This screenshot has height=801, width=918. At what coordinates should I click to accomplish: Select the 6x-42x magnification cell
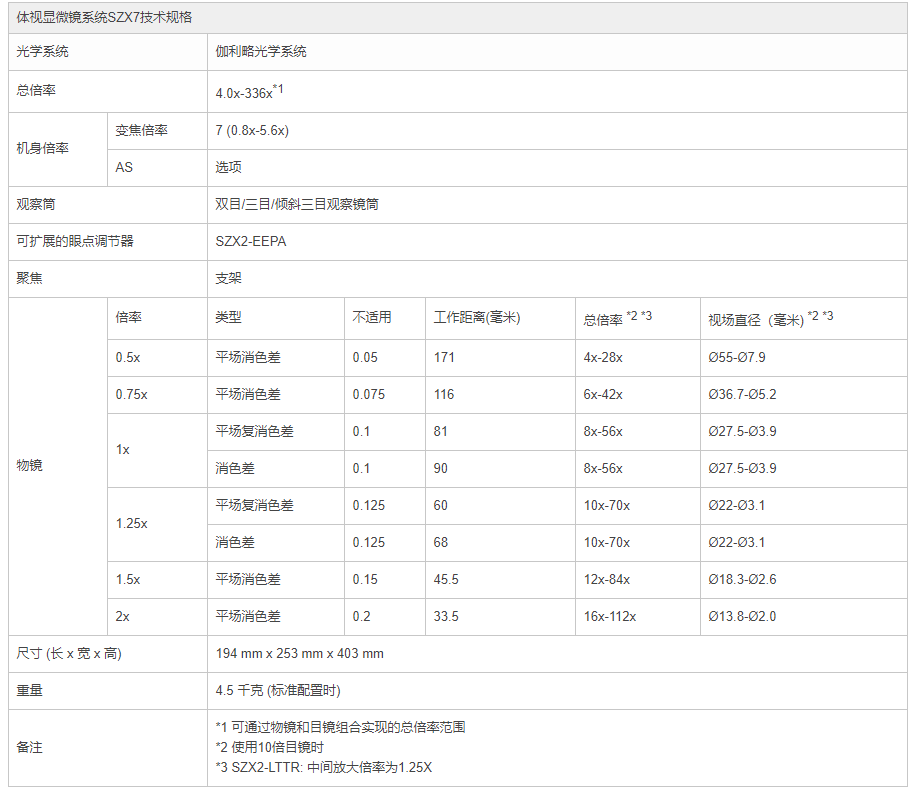pos(603,395)
